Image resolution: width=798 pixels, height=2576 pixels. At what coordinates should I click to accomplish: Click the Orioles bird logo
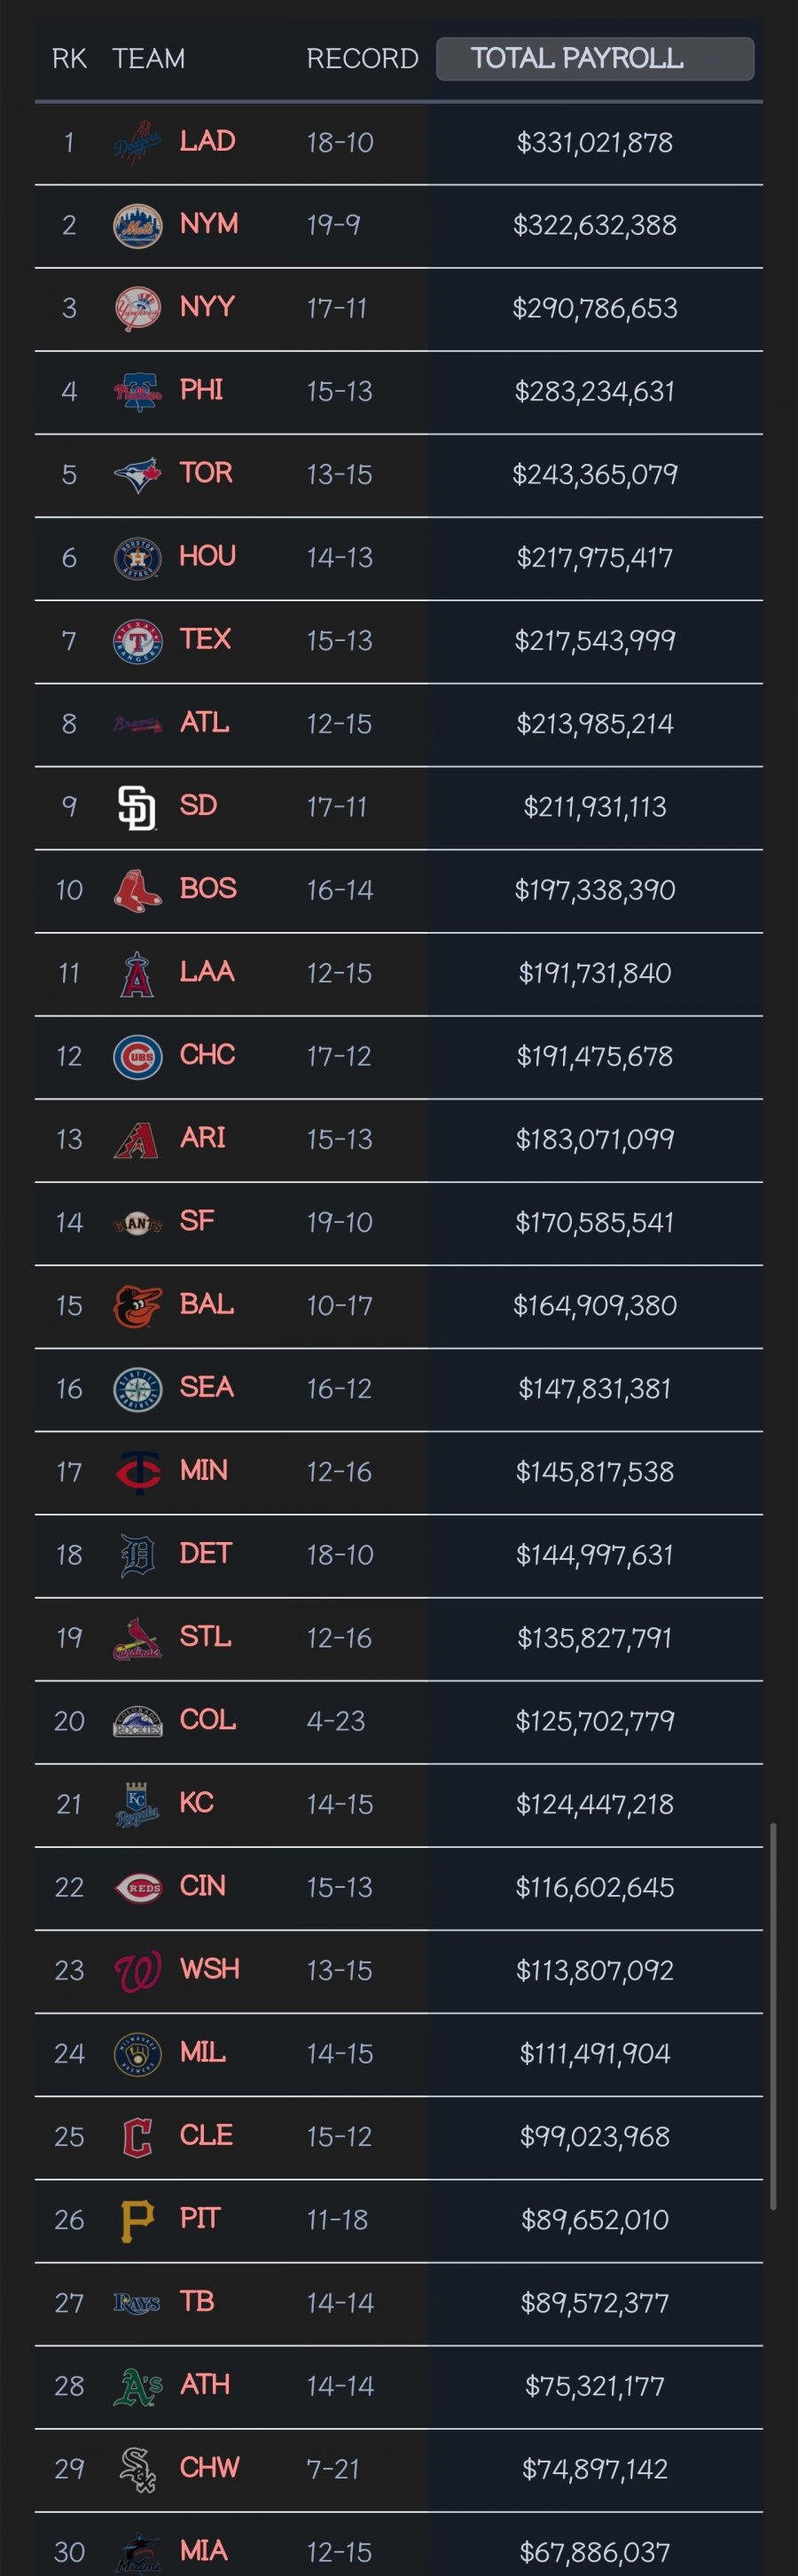click(x=137, y=1305)
